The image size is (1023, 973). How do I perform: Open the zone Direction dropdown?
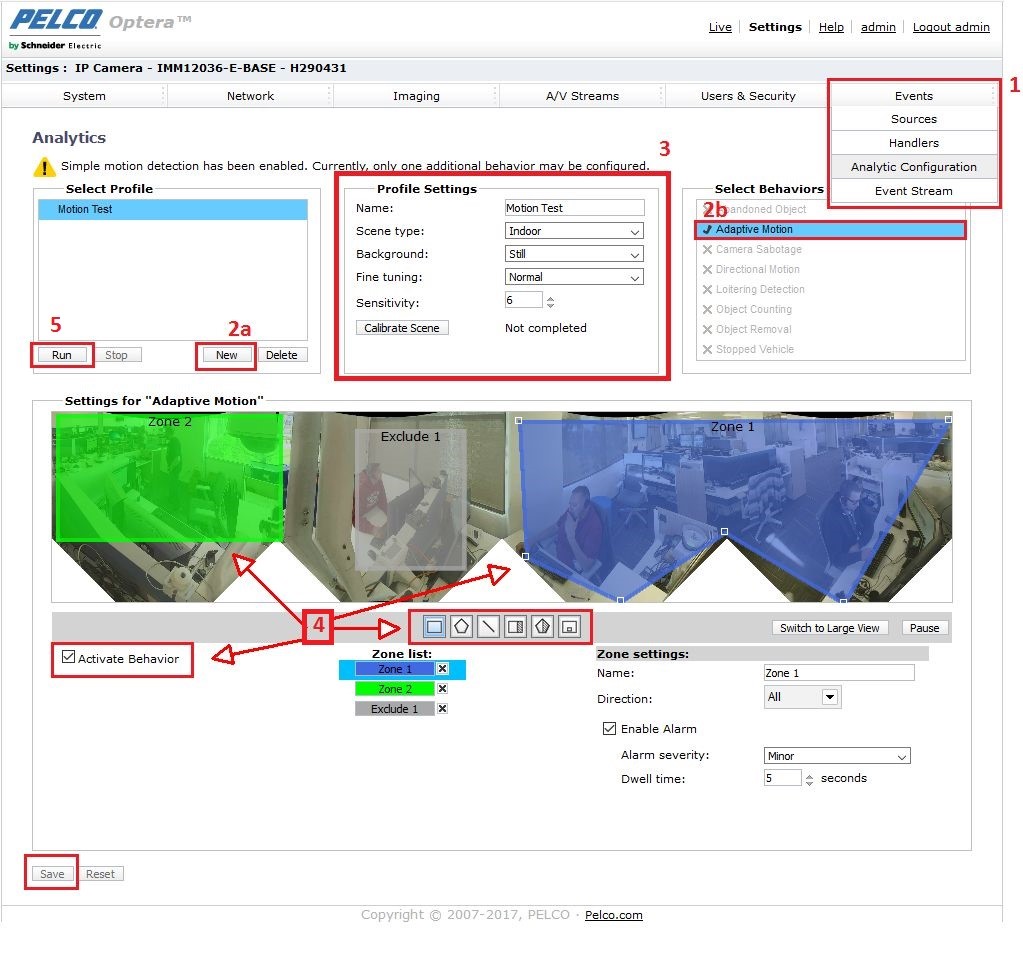click(x=802, y=697)
